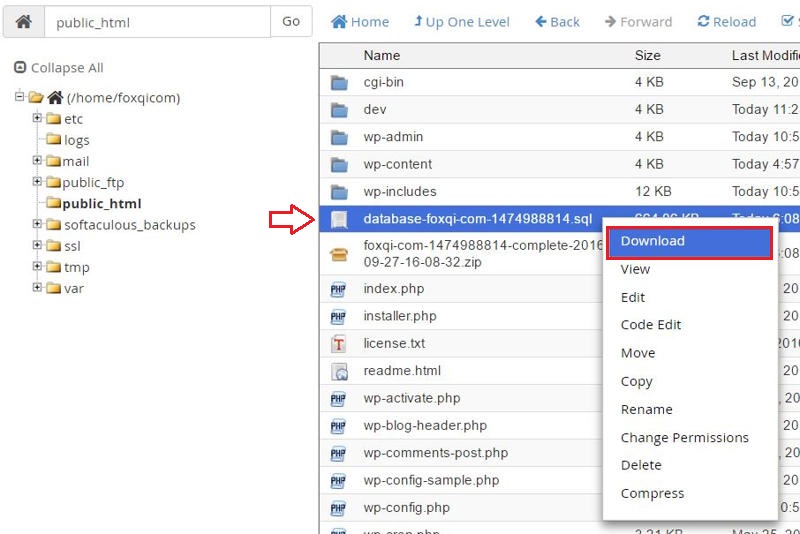
Task: Choose Delete from the context menu
Action: point(641,465)
